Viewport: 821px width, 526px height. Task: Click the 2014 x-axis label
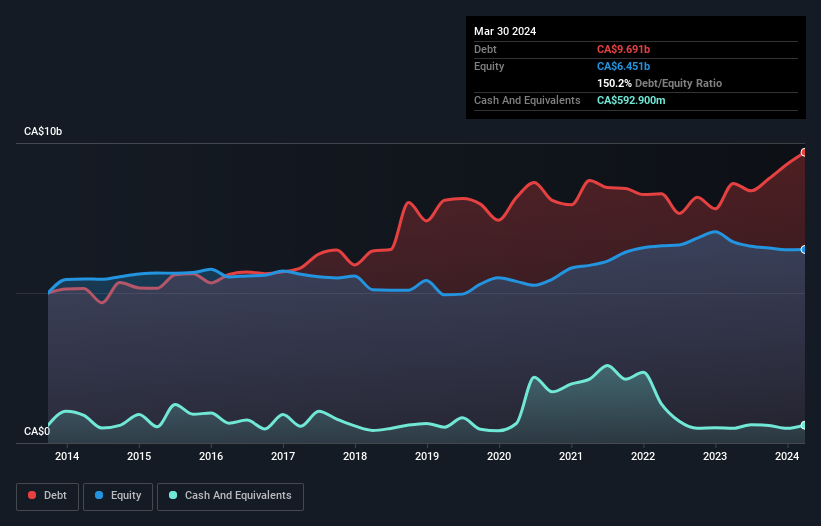(67, 456)
